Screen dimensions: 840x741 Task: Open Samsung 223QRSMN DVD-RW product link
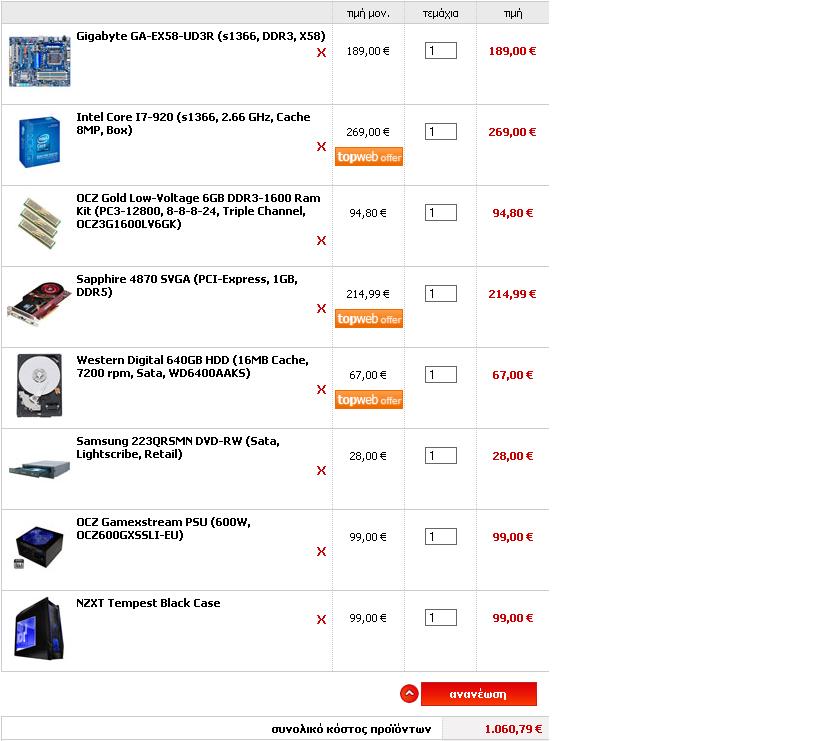point(178,448)
